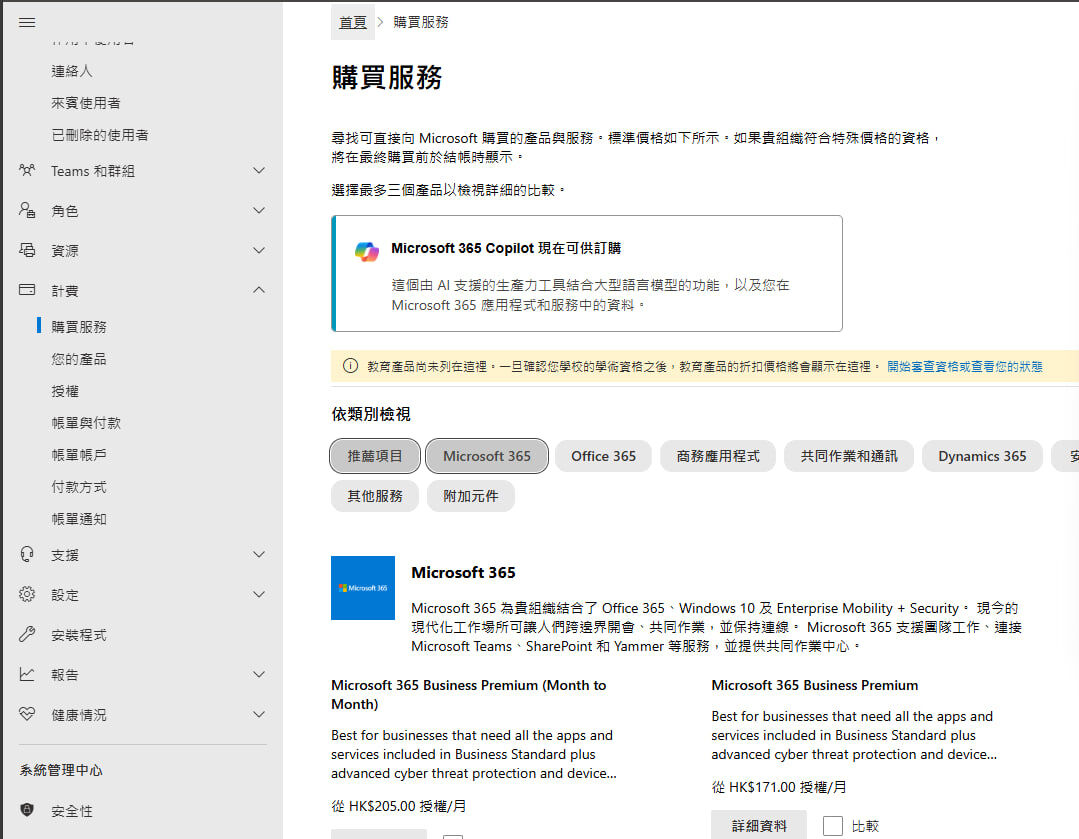Click the Copilot logo icon
Viewport: 1079px width, 839px height.
point(367,251)
